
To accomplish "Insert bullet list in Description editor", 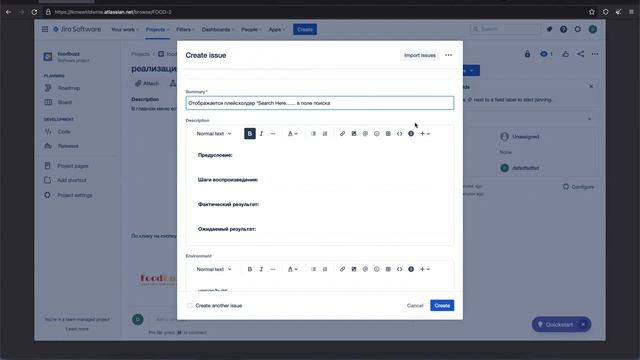I will click(x=313, y=133).
